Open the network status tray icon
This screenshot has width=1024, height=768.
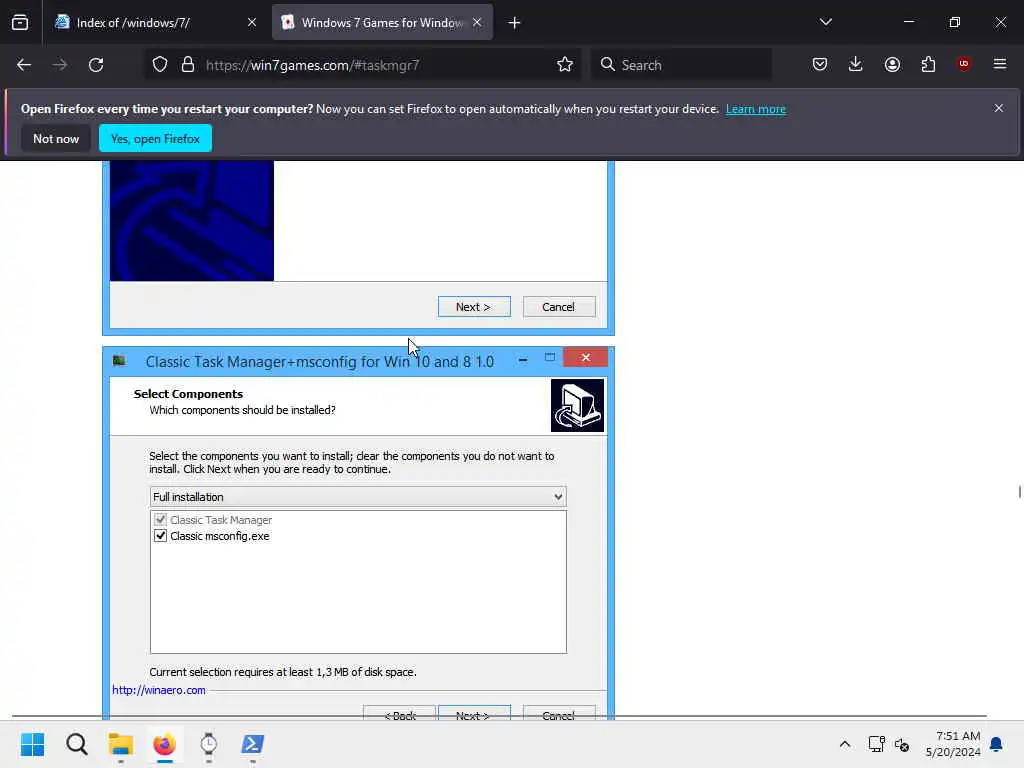pyautogui.click(x=876, y=744)
